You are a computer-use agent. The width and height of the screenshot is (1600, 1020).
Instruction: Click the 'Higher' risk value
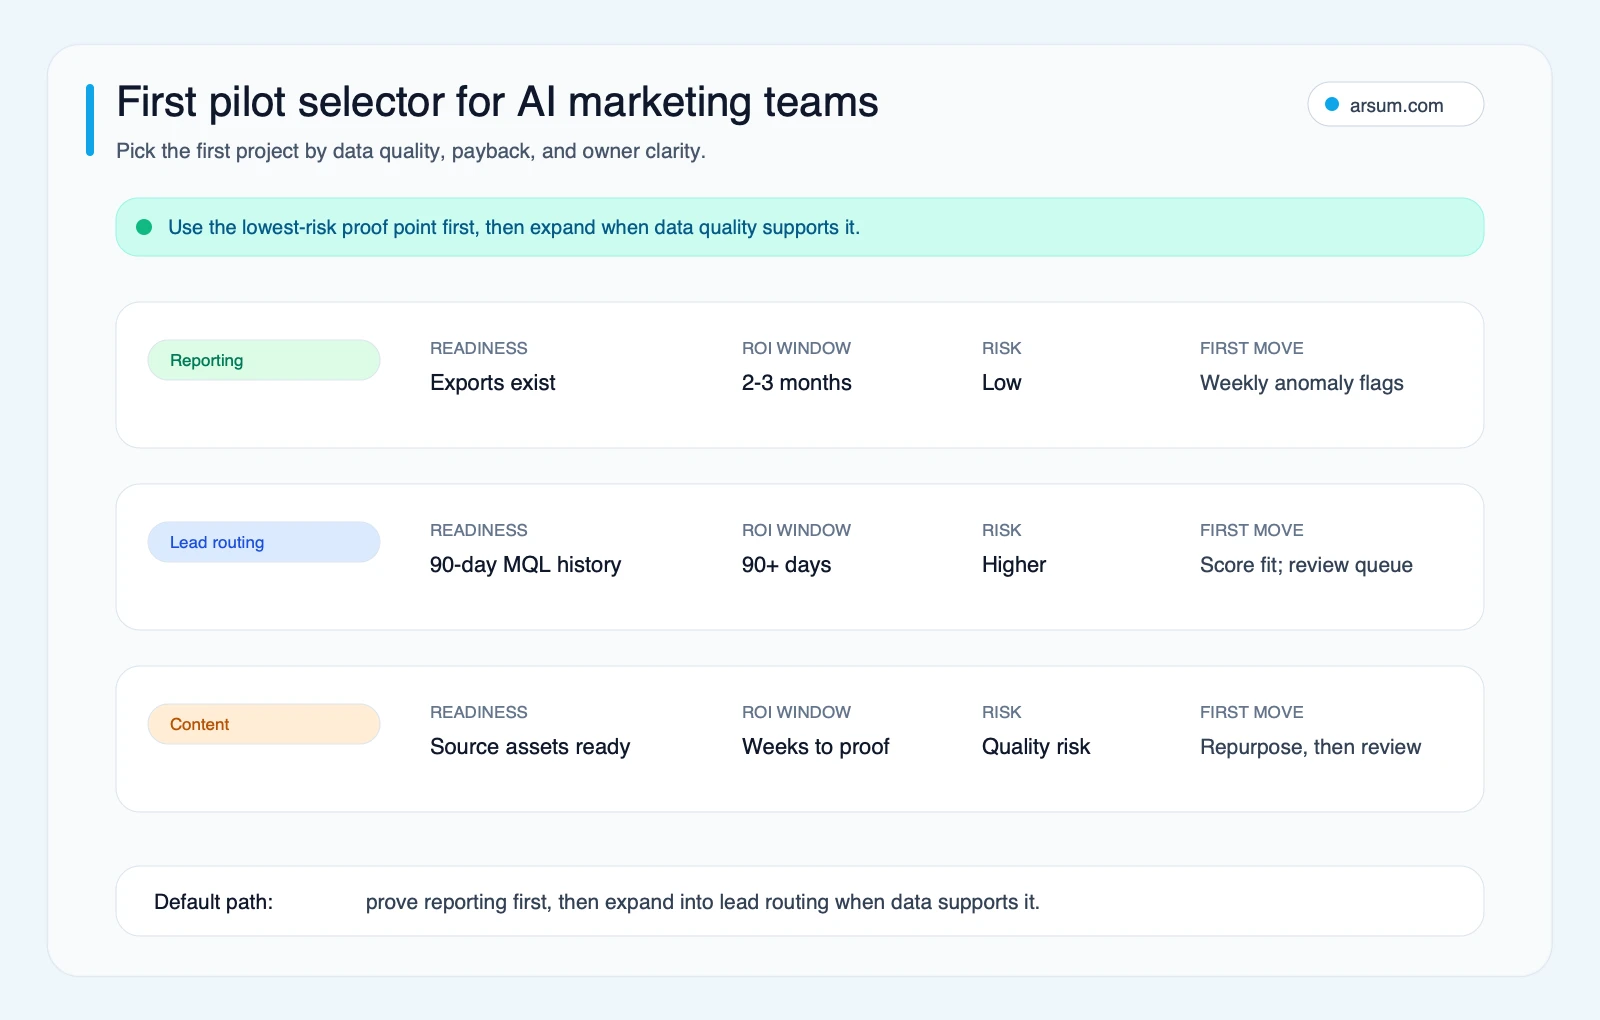1014,565
